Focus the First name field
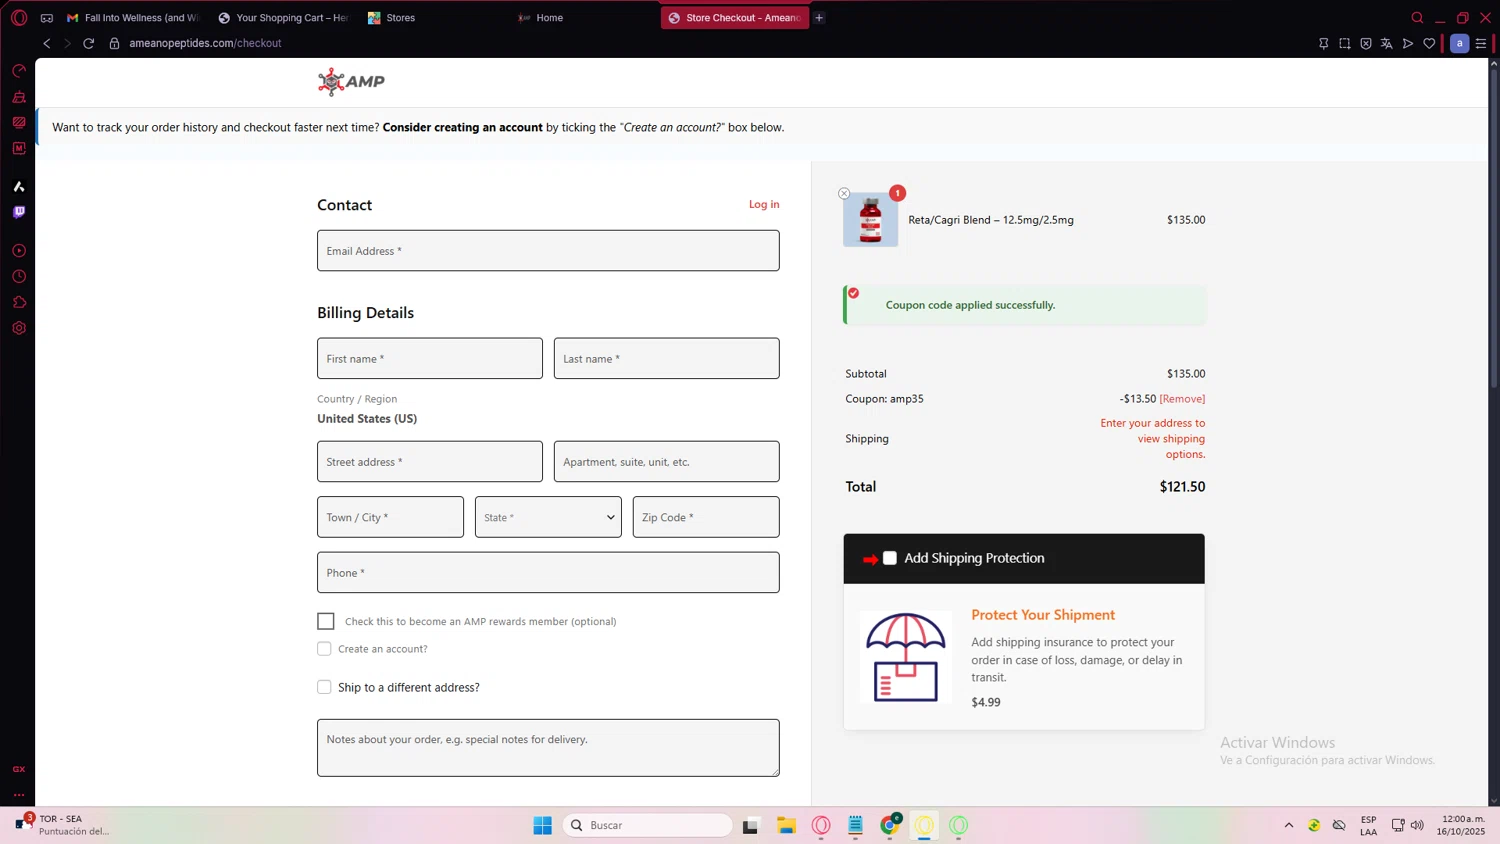 pyautogui.click(x=430, y=358)
